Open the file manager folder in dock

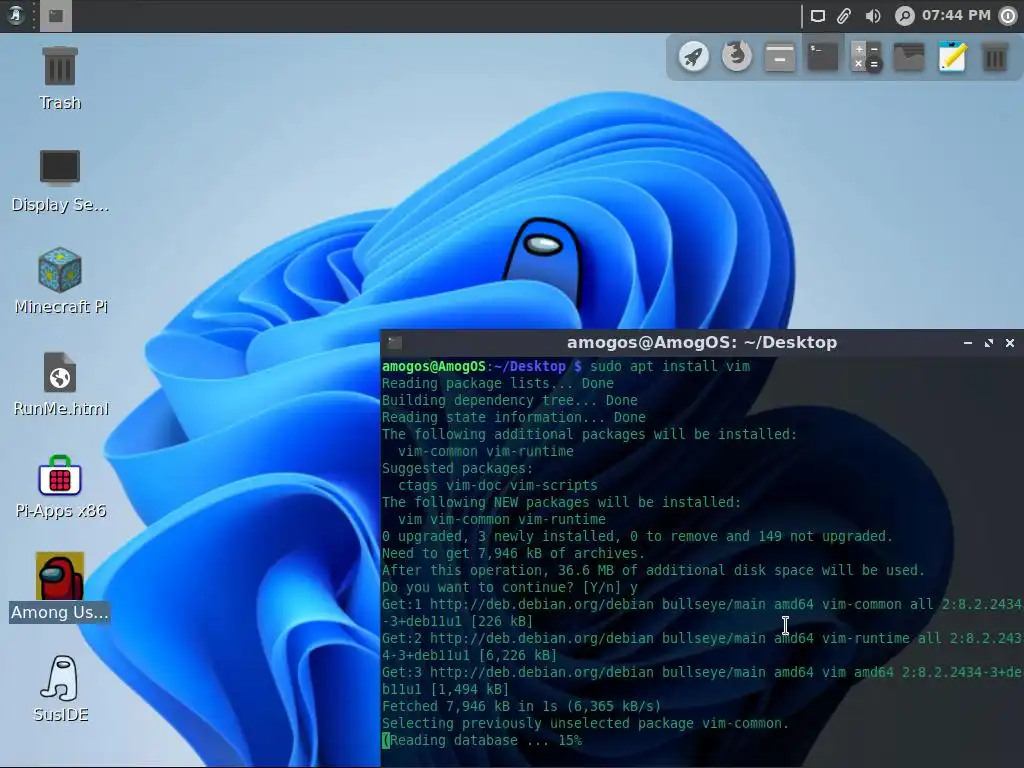[x=909, y=57]
